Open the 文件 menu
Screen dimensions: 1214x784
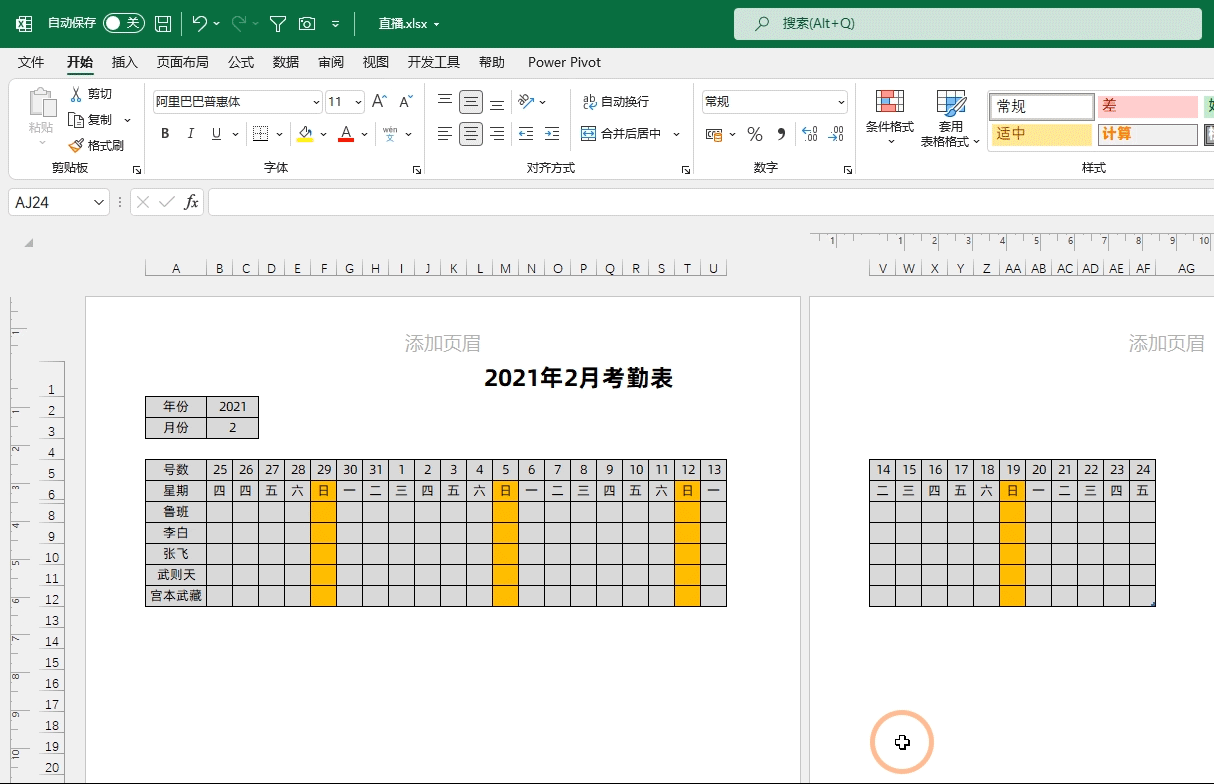[31, 62]
